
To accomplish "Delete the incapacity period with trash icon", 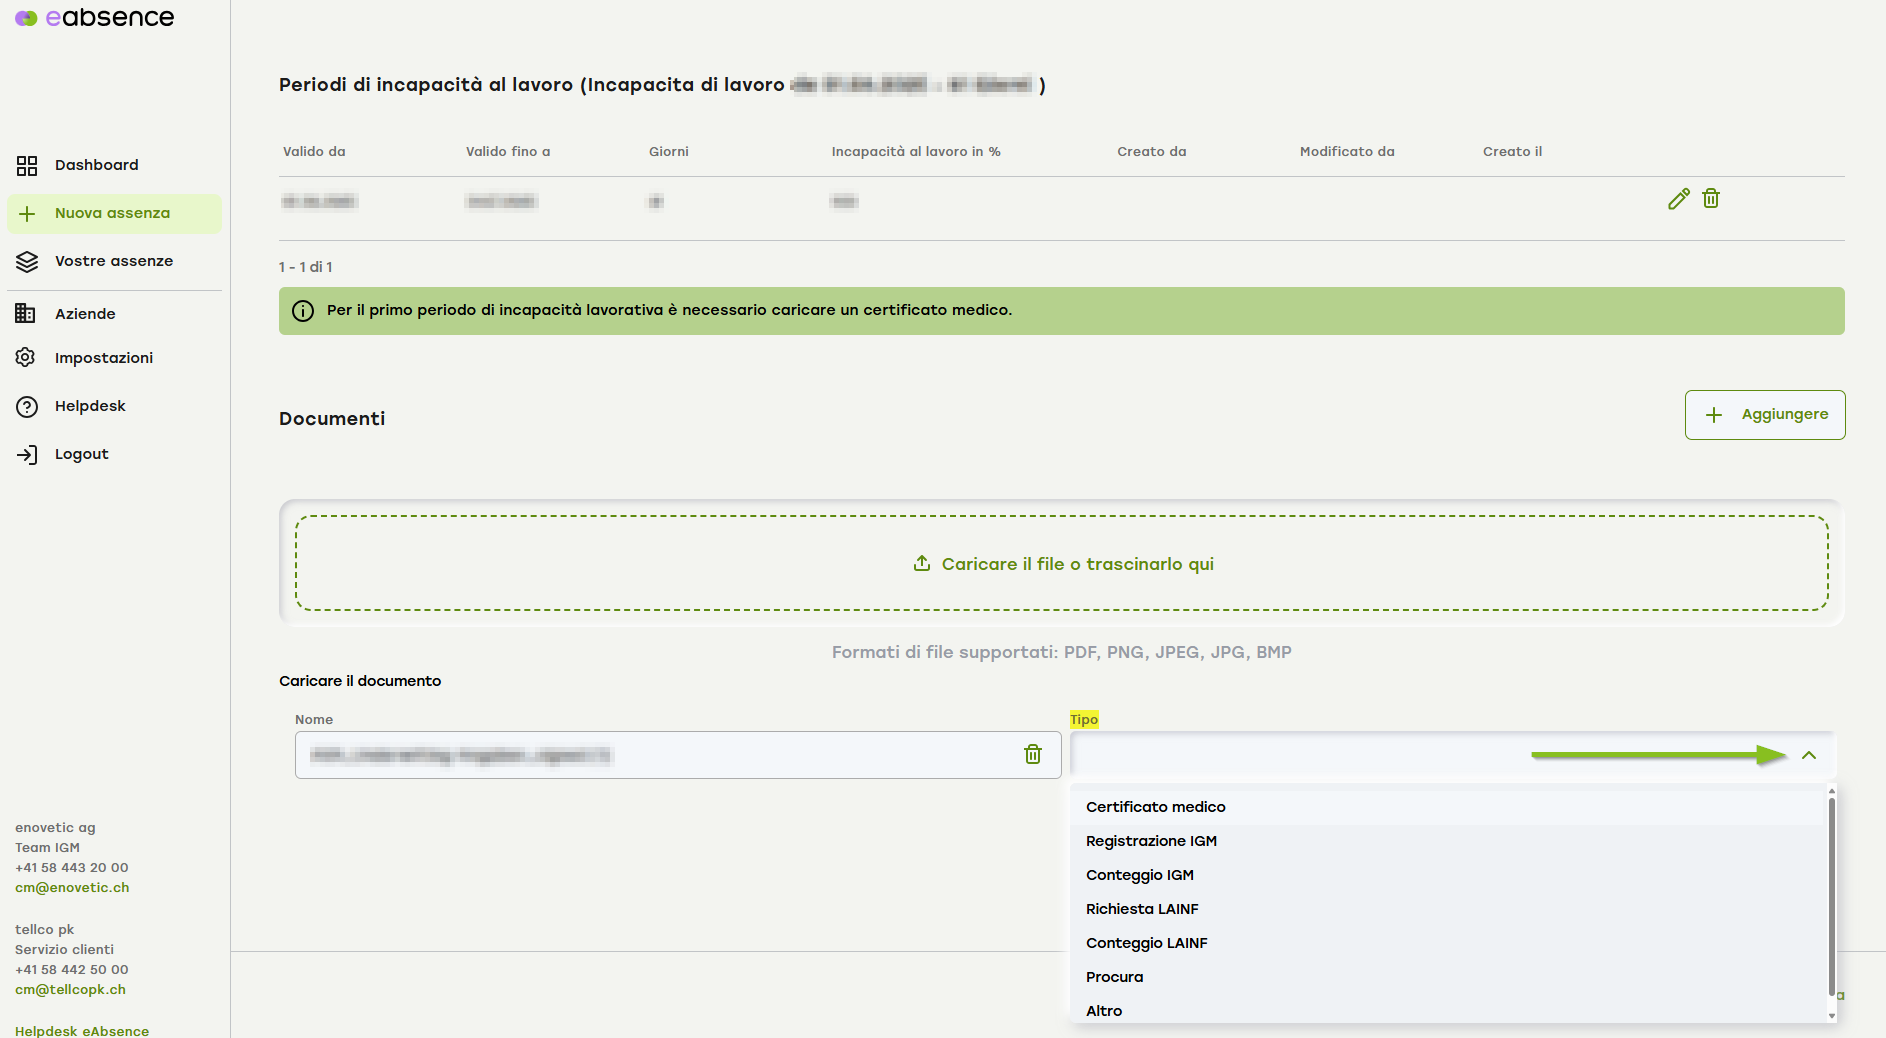I will pyautogui.click(x=1711, y=199).
